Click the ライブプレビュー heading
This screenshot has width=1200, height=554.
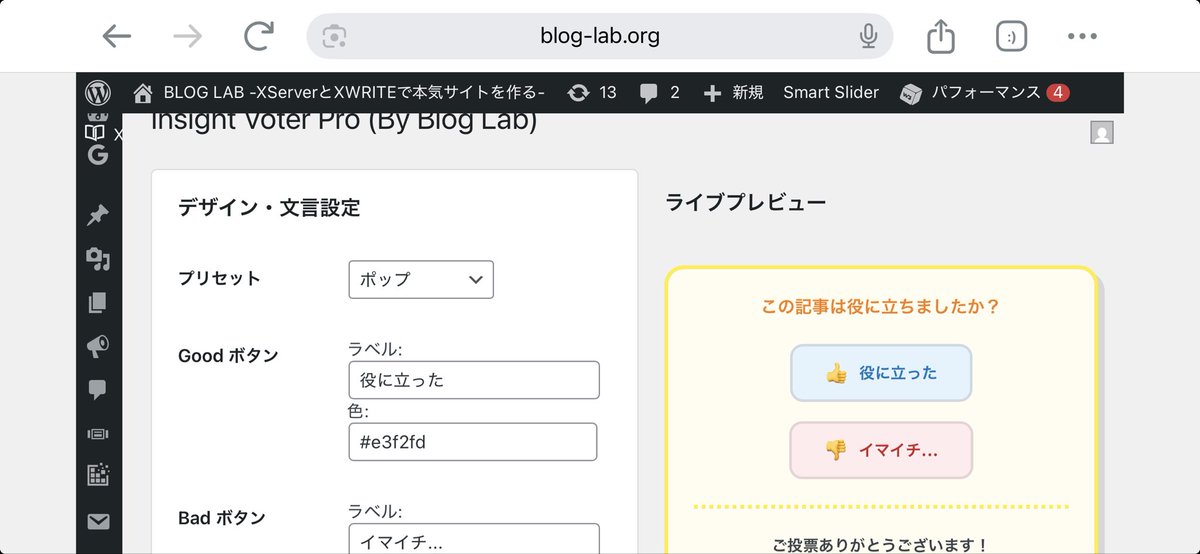746,203
